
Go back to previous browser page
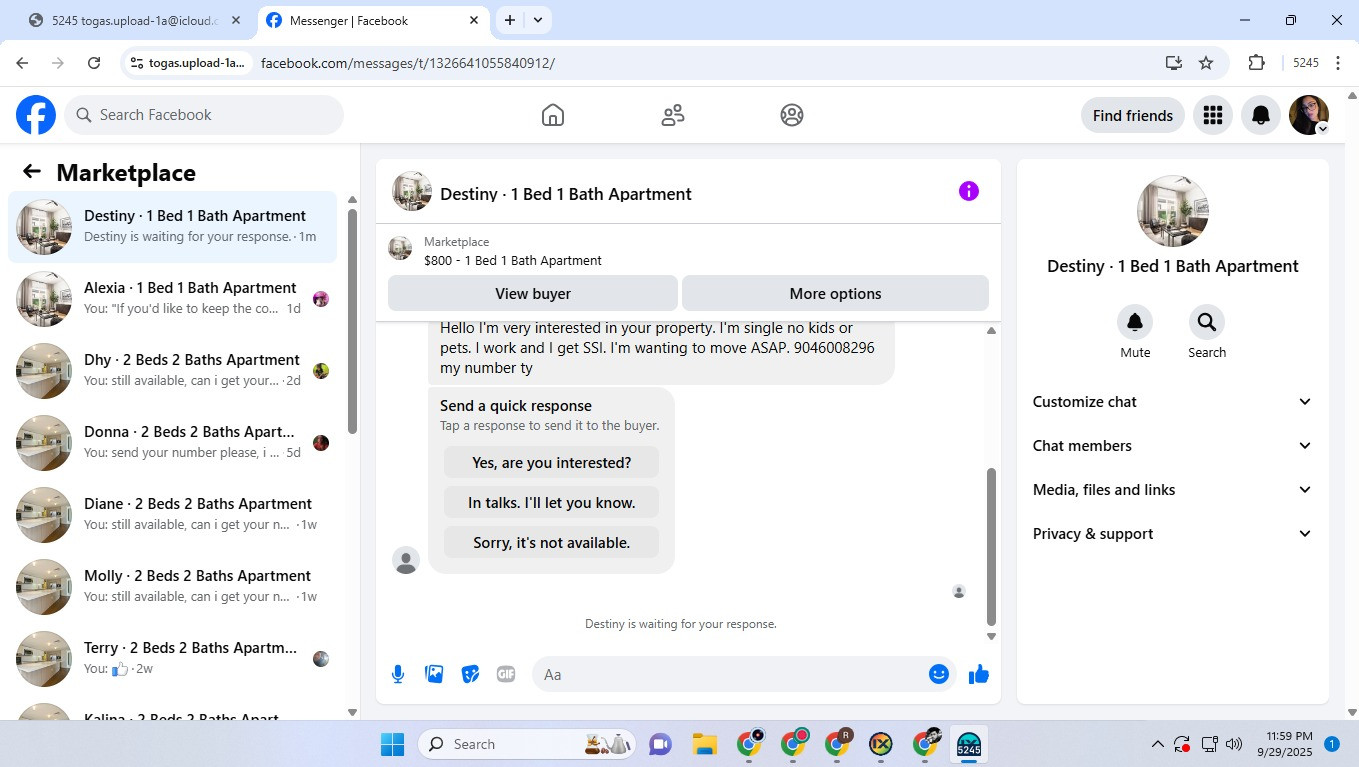coord(22,63)
